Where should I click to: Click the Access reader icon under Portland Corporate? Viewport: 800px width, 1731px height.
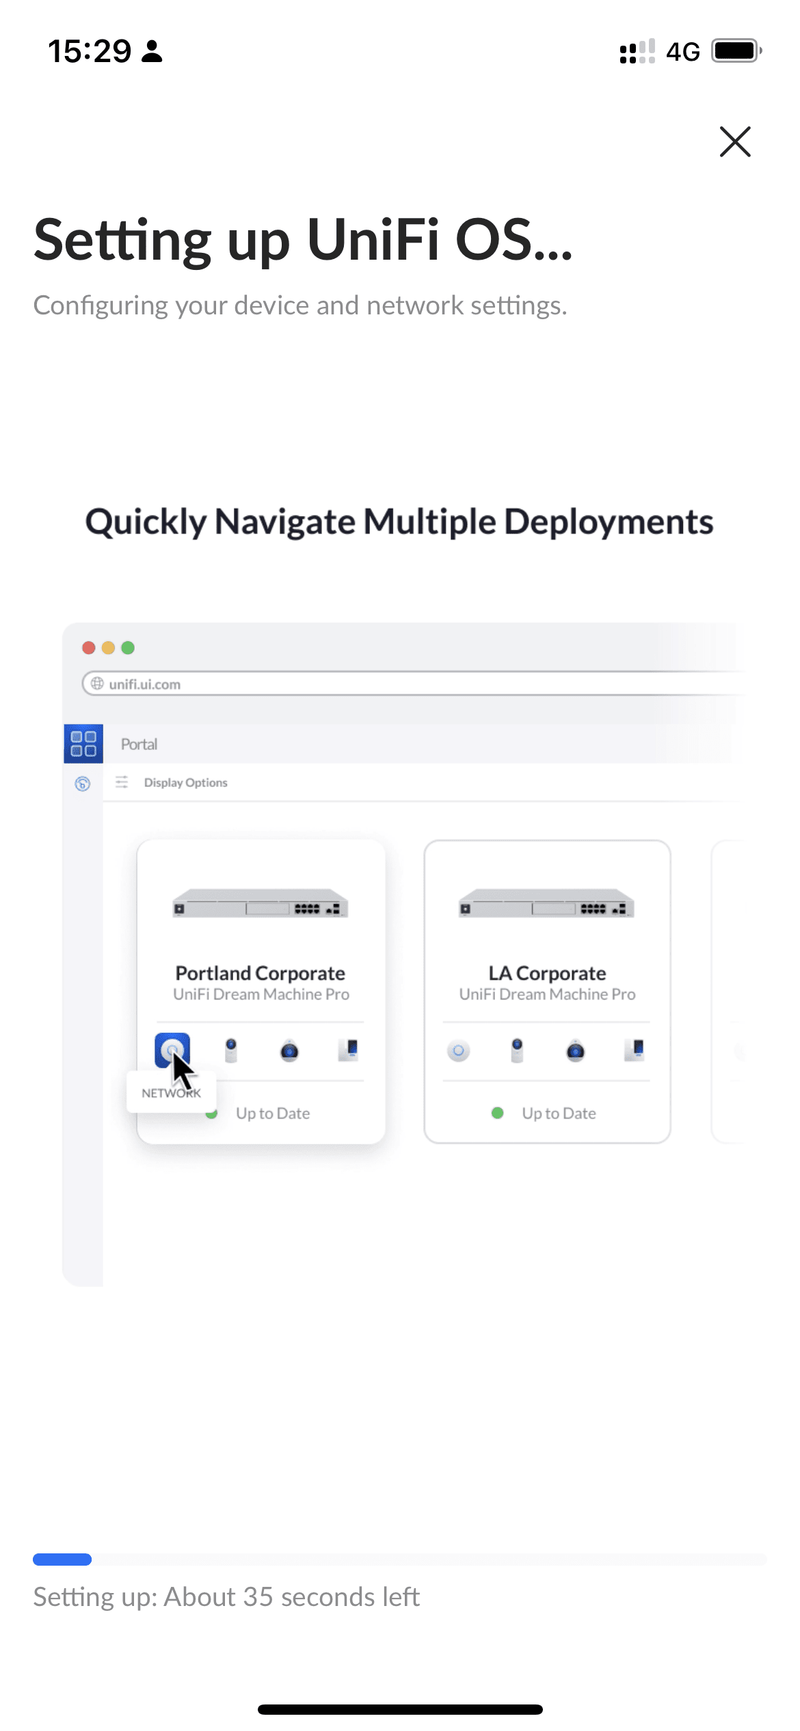(x=348, y=1050)
